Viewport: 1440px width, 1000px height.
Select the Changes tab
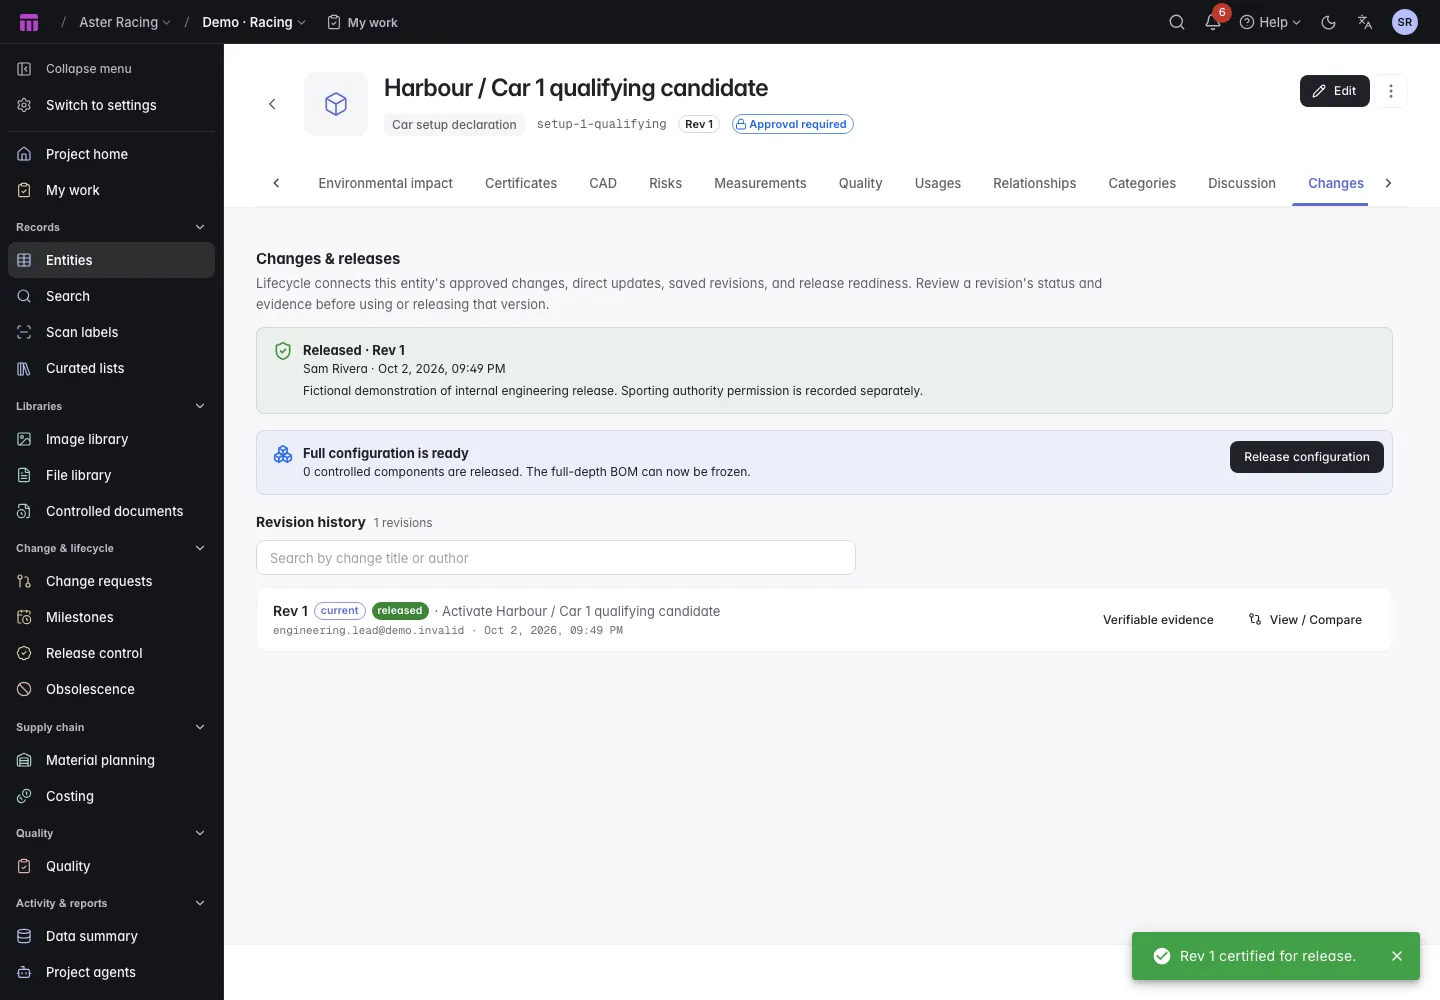pos(1336,183)
